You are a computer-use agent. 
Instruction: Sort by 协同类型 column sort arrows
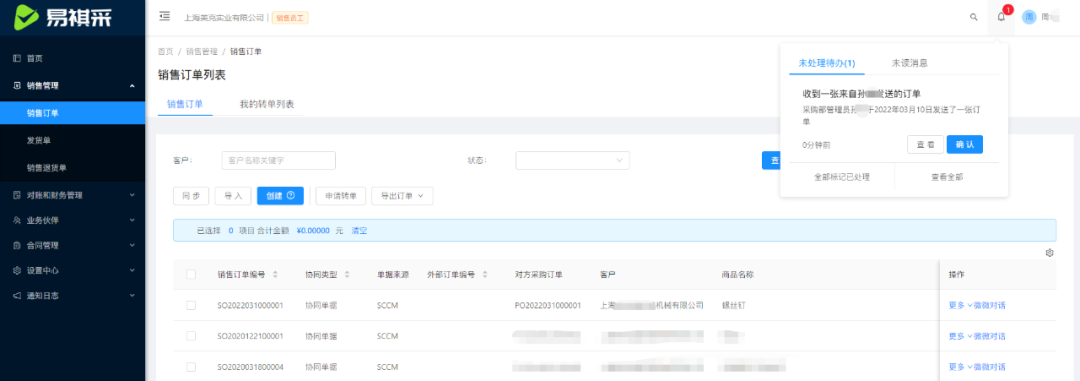[346, 274]
